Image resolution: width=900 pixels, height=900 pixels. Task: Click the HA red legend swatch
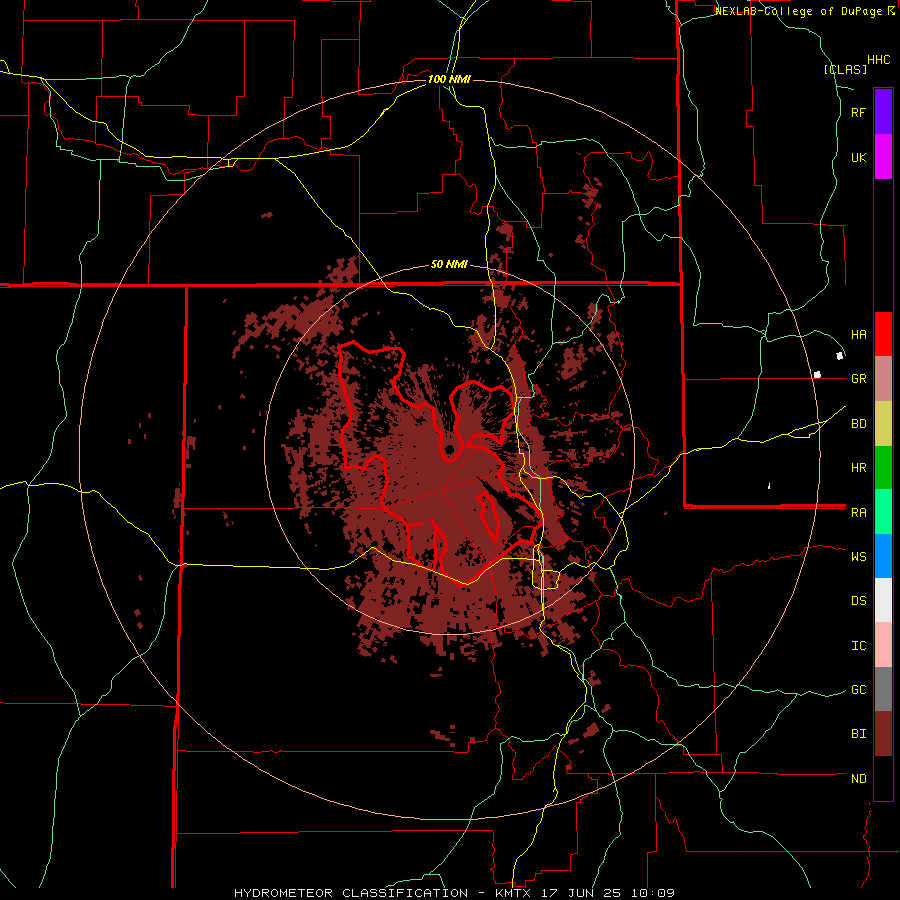coord(883,334)
